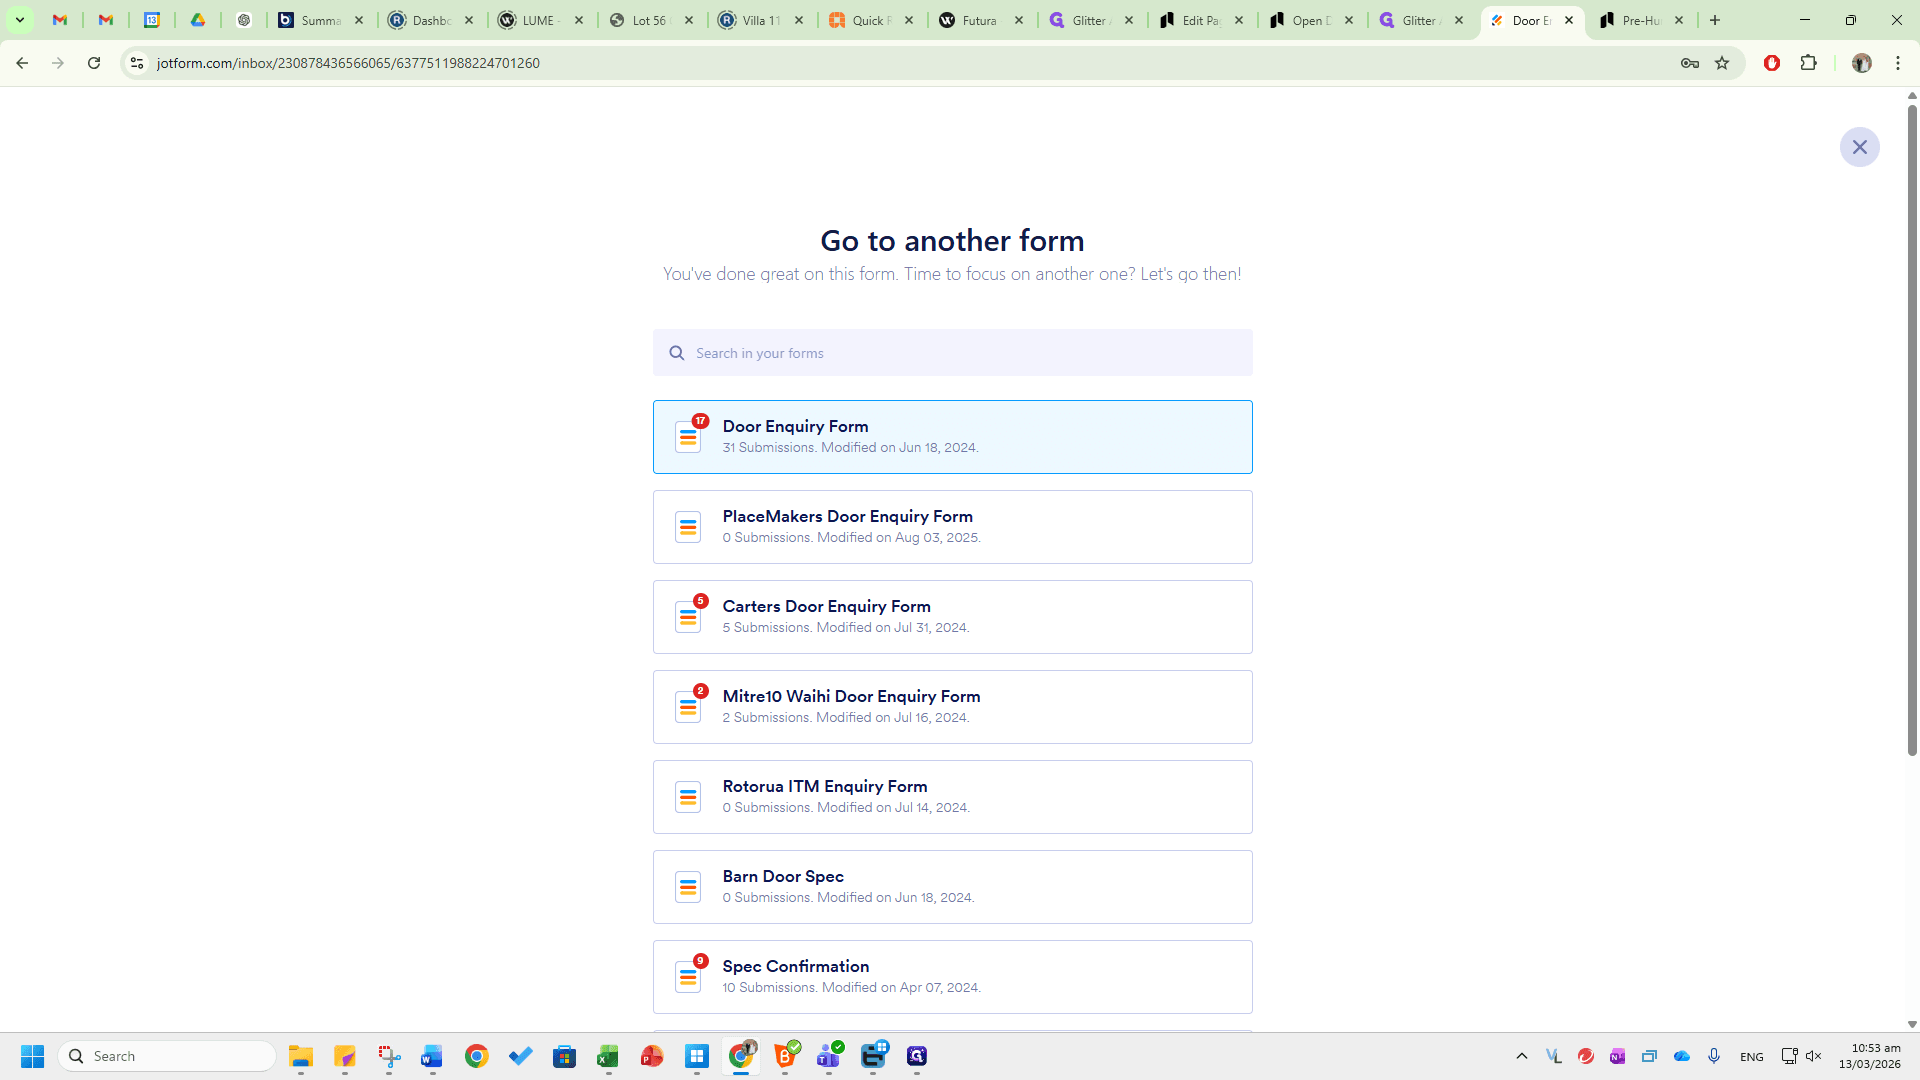Open File Explorer from taskbar

(301, 1056)
